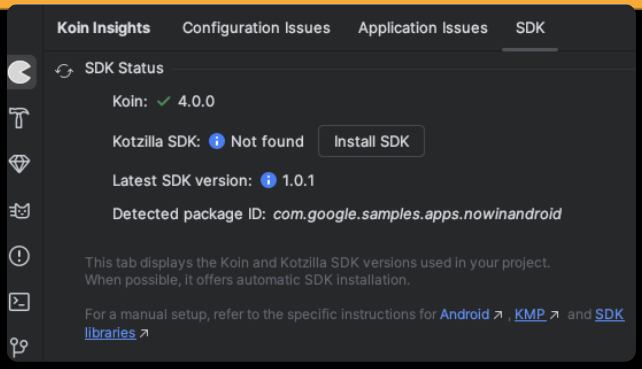Click the Kotzilla SDK: label
The image size is (642, 369).
tap(156, 142)
